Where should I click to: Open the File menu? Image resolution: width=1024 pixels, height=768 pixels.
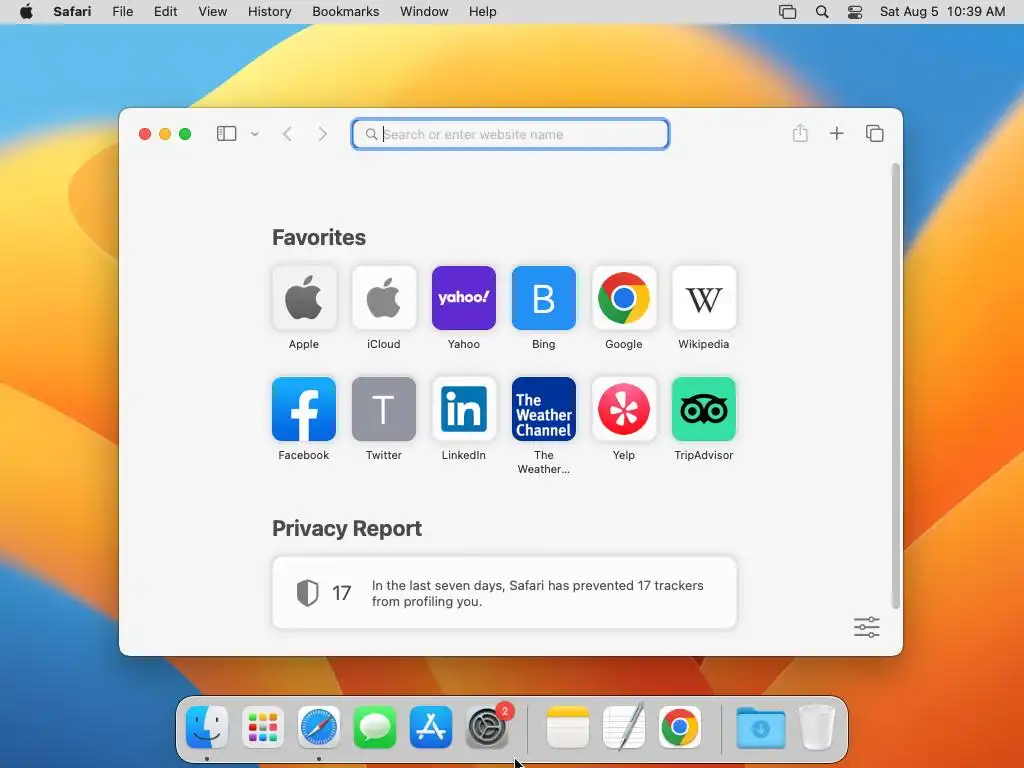(122, 12)
